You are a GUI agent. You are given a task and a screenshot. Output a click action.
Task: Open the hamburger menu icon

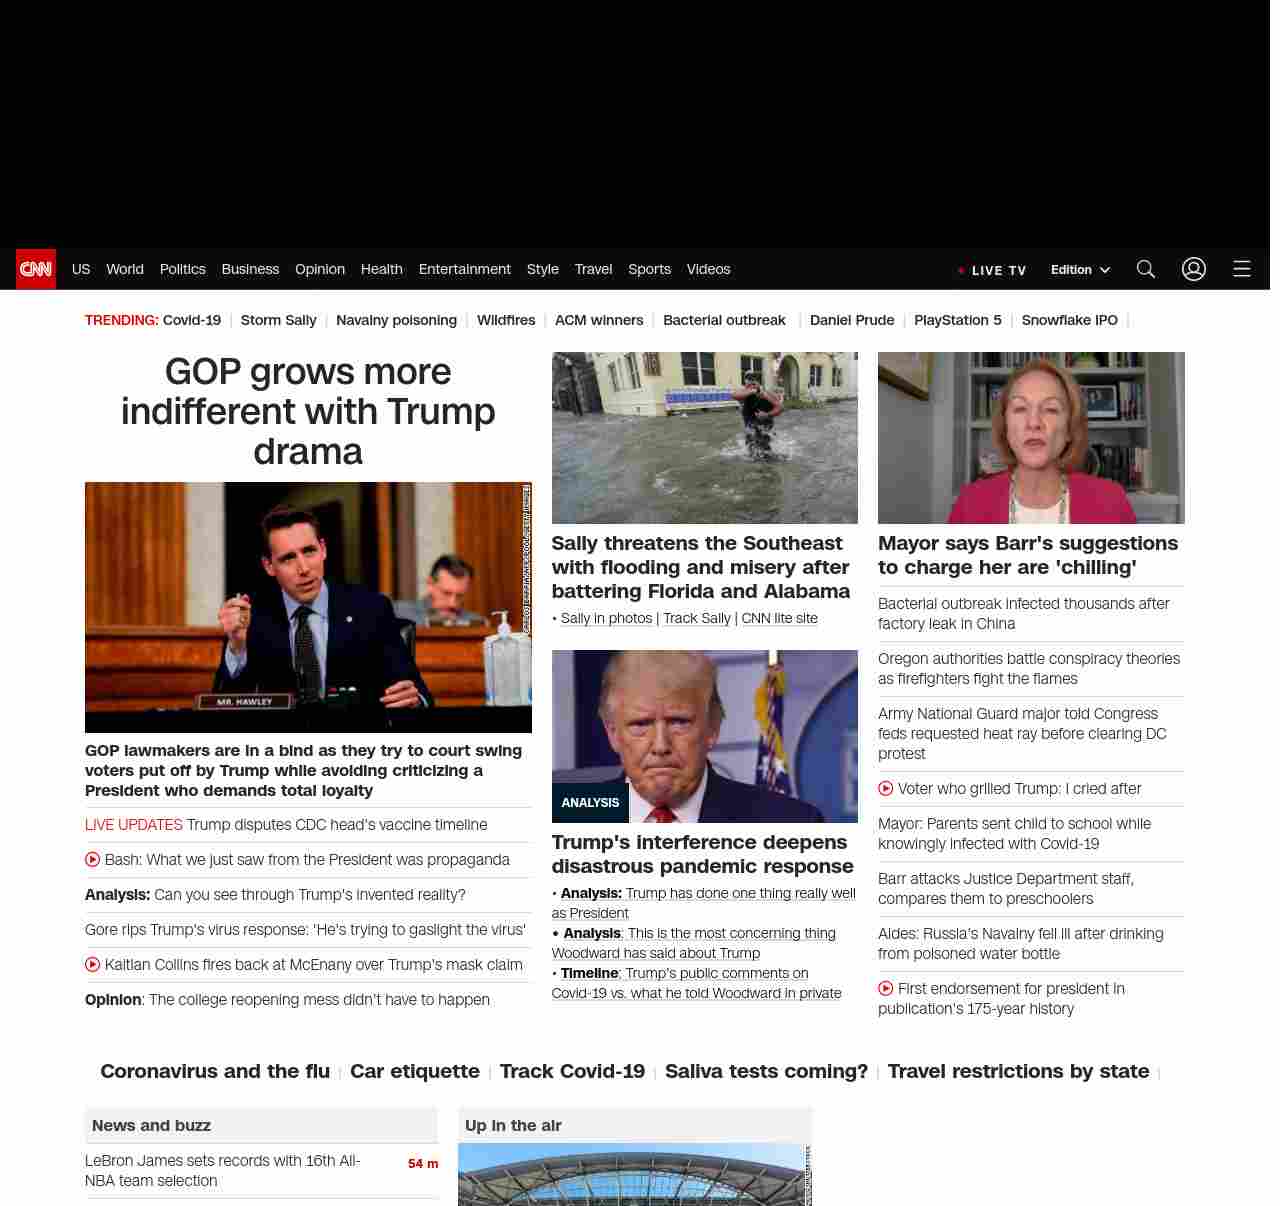(x=1241, y=269)
